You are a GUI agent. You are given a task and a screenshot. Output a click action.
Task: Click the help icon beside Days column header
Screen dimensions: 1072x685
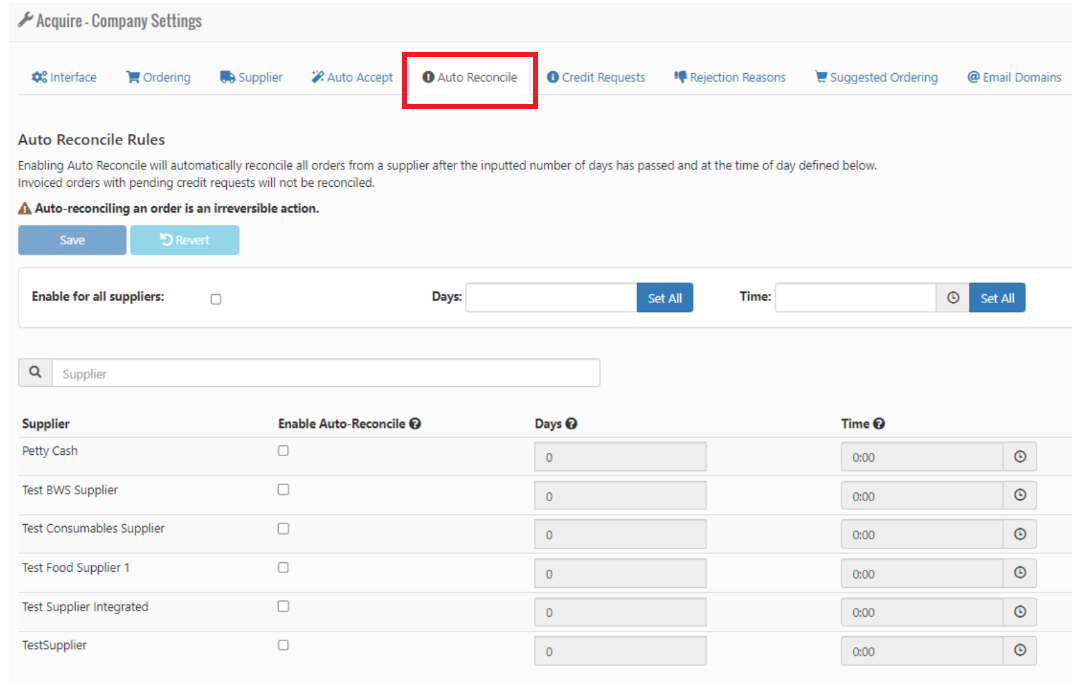(572, 424)
